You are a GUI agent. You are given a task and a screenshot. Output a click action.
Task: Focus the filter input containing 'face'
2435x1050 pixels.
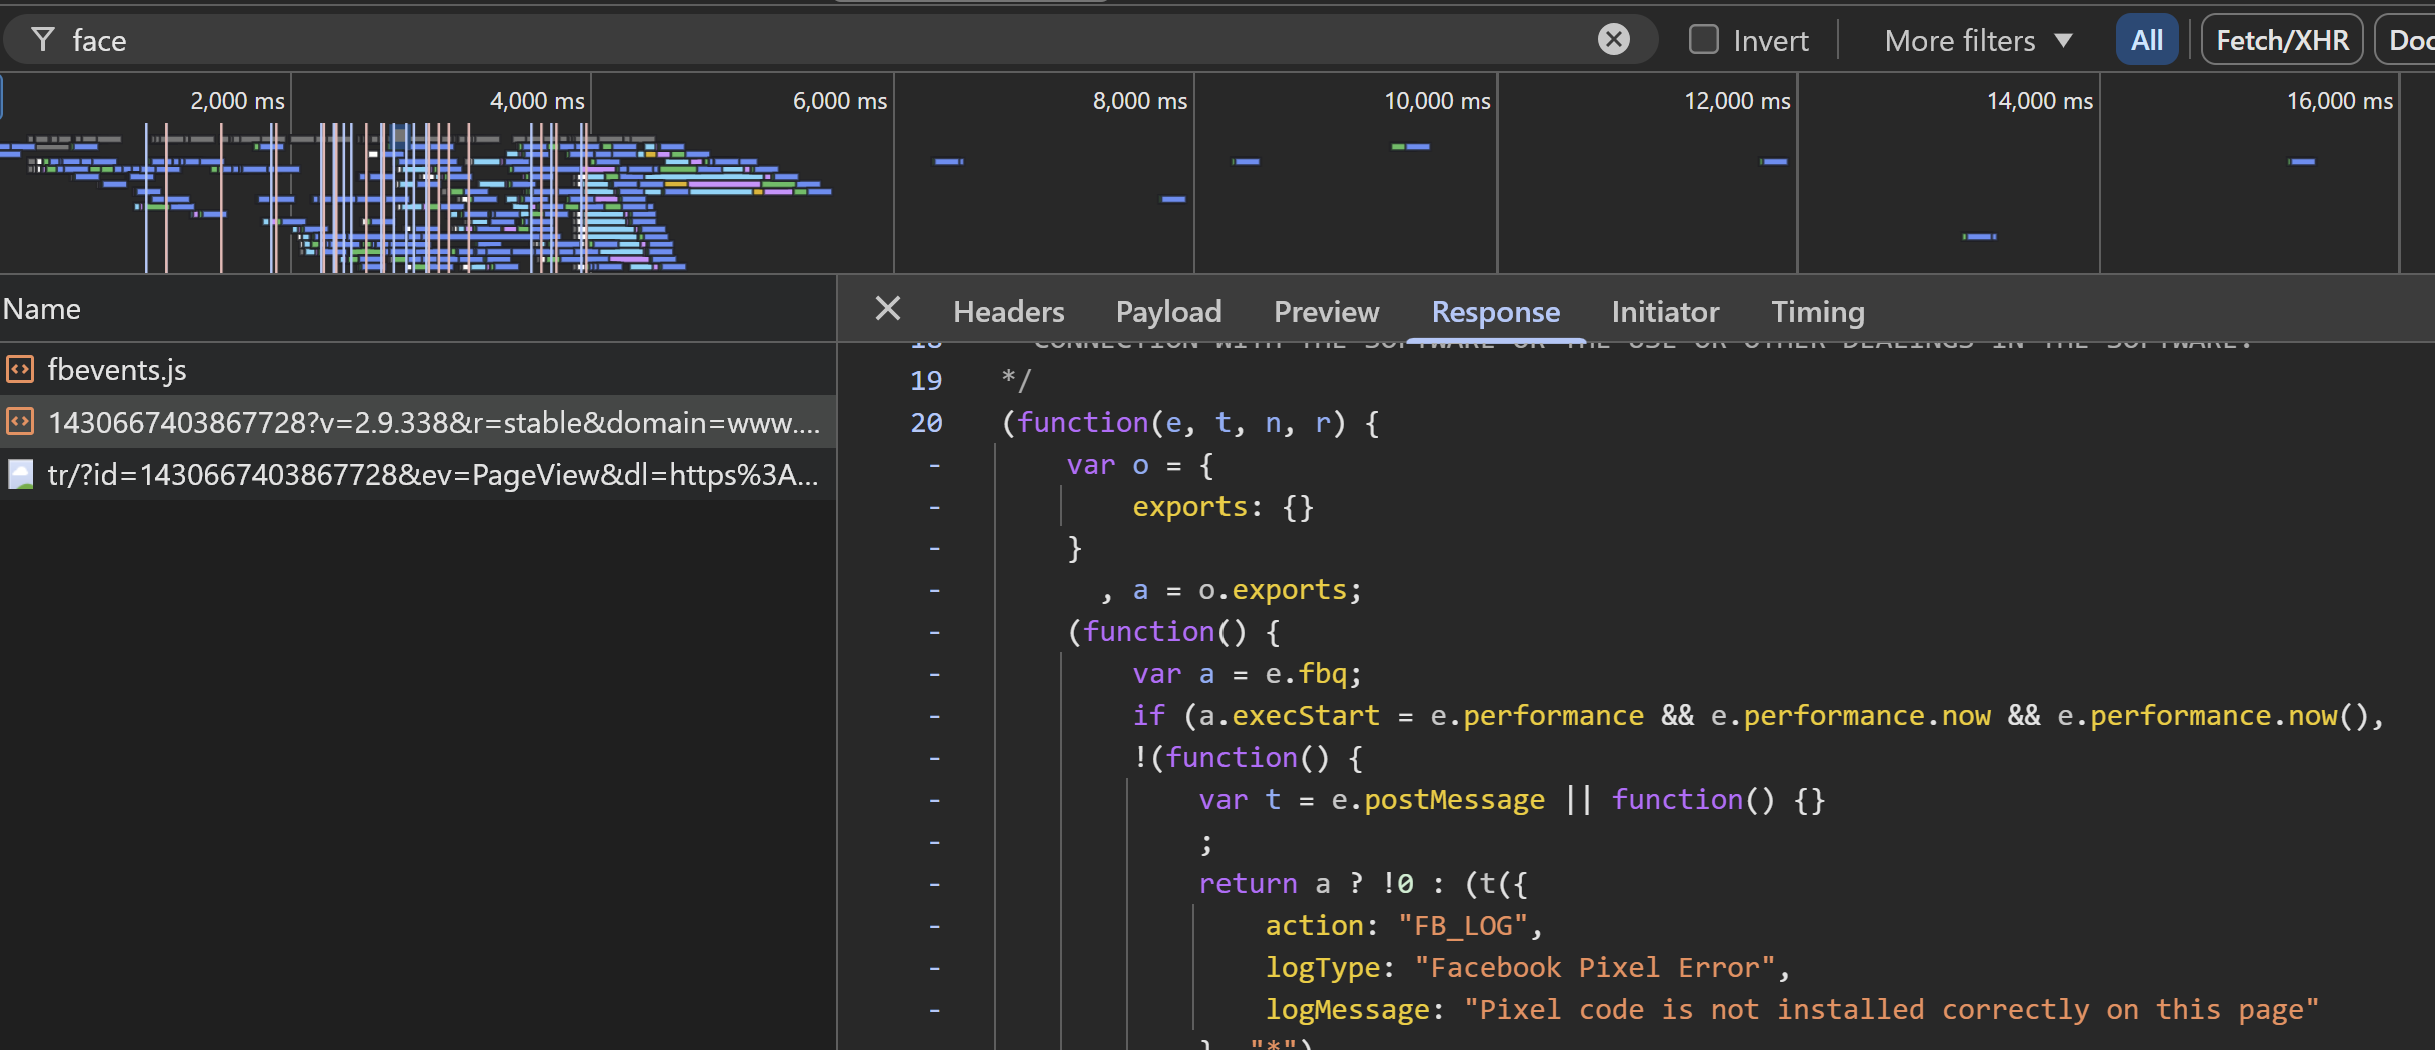click(x=830, y=40)
